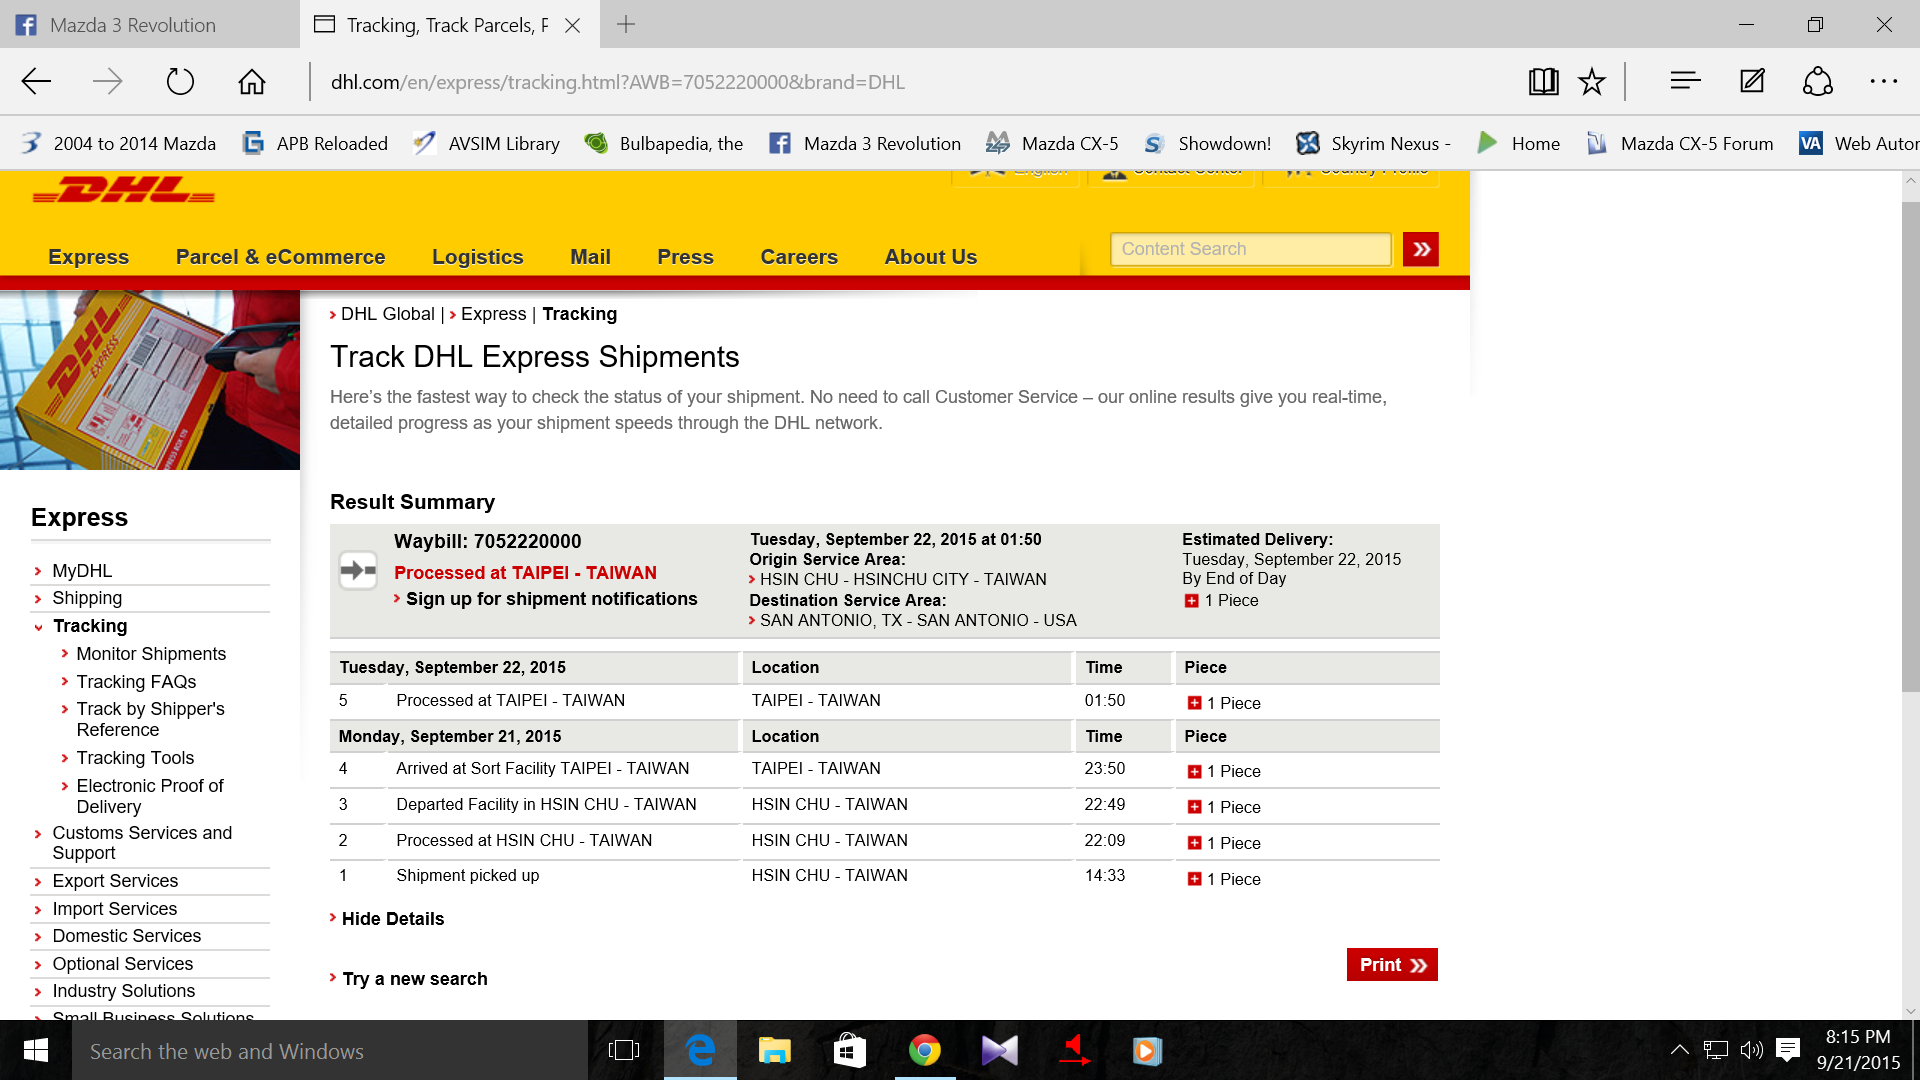
Task: Open Action Center notifications icon
Action: 1788,1050
